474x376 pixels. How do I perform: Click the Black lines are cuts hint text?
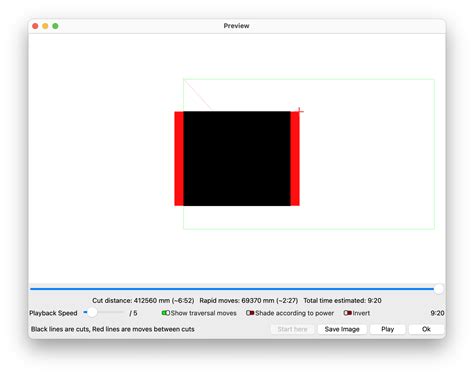click(x=113, y=329)
